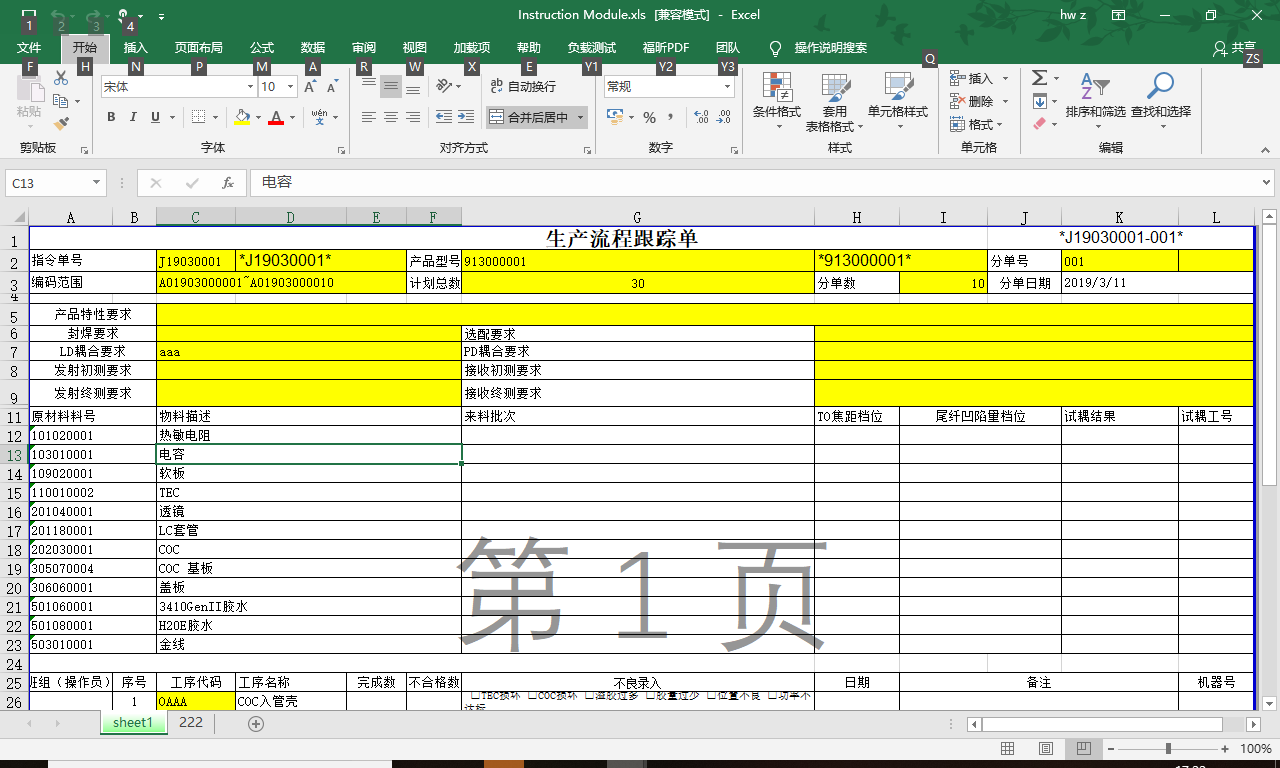
Task: Add a new sheet with plus button
Action: click(x=256, y=724)
